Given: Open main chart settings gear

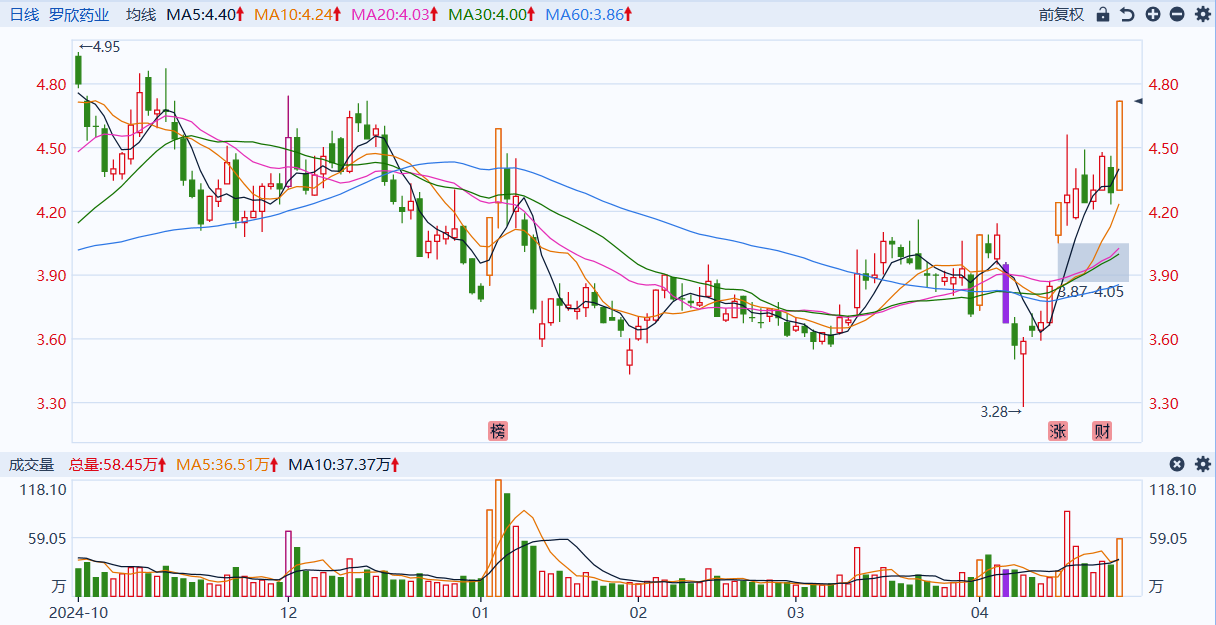Looking at the screenshot, I should point(1201,15).
